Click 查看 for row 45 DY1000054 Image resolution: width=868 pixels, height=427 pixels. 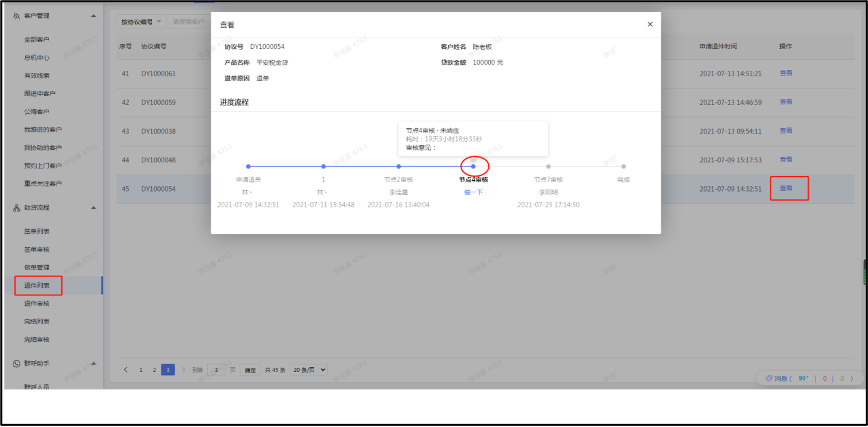coord(786,188)
